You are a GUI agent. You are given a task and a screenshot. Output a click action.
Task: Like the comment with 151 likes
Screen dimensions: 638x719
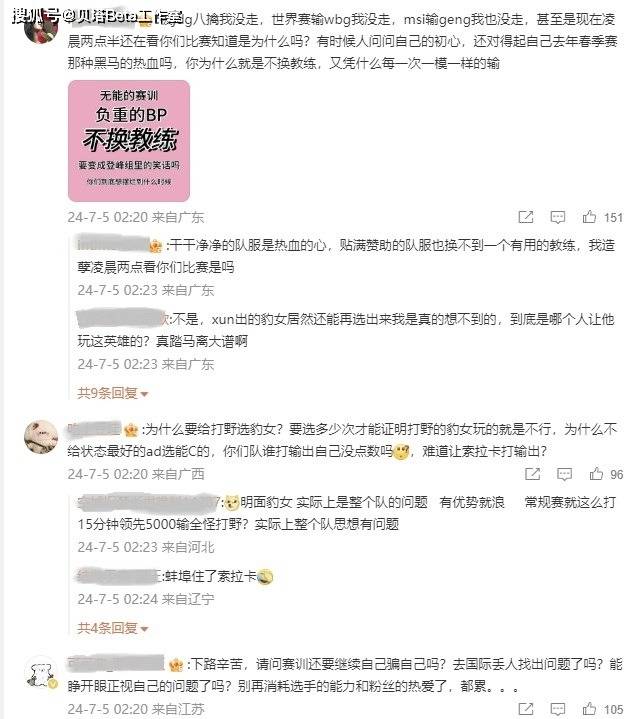(589, 216)
